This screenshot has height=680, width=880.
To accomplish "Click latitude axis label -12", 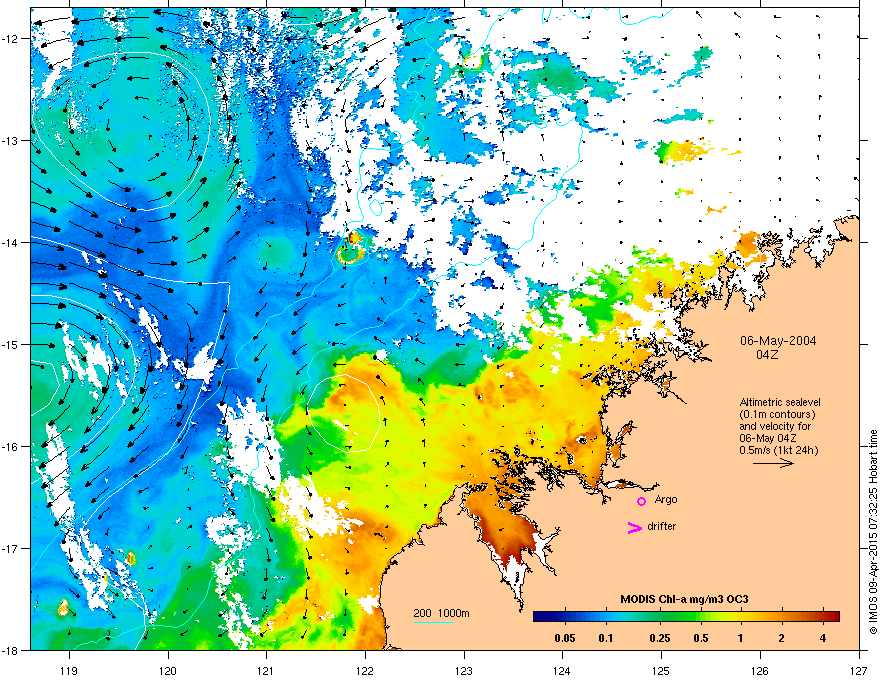I will pos(11,39).
